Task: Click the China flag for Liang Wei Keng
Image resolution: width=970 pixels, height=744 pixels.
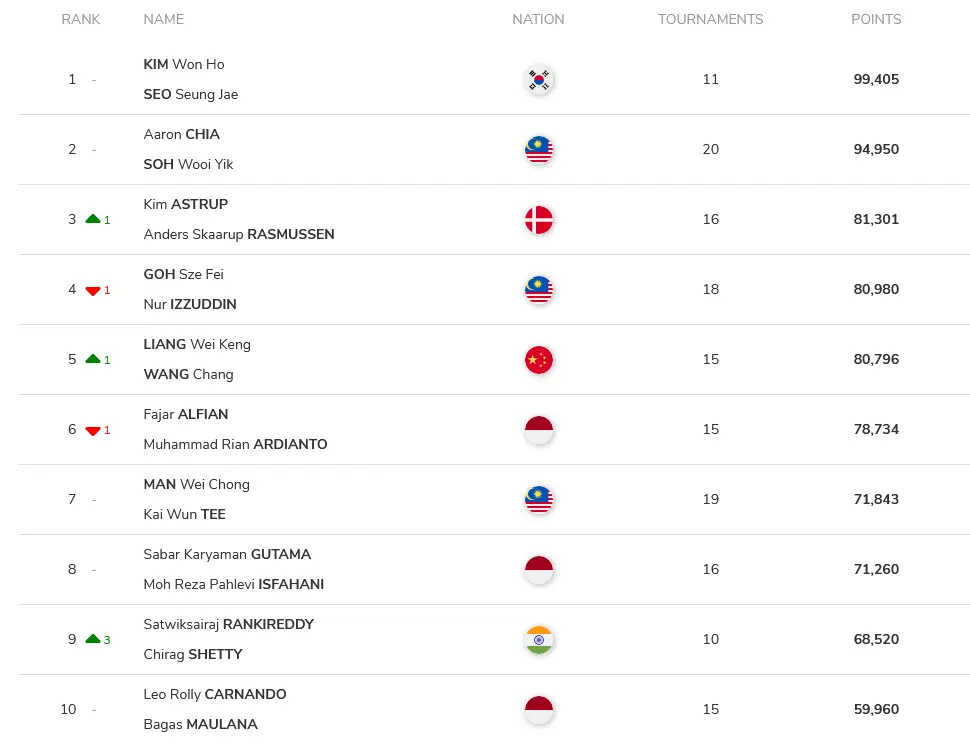Action: coord(538,359)
